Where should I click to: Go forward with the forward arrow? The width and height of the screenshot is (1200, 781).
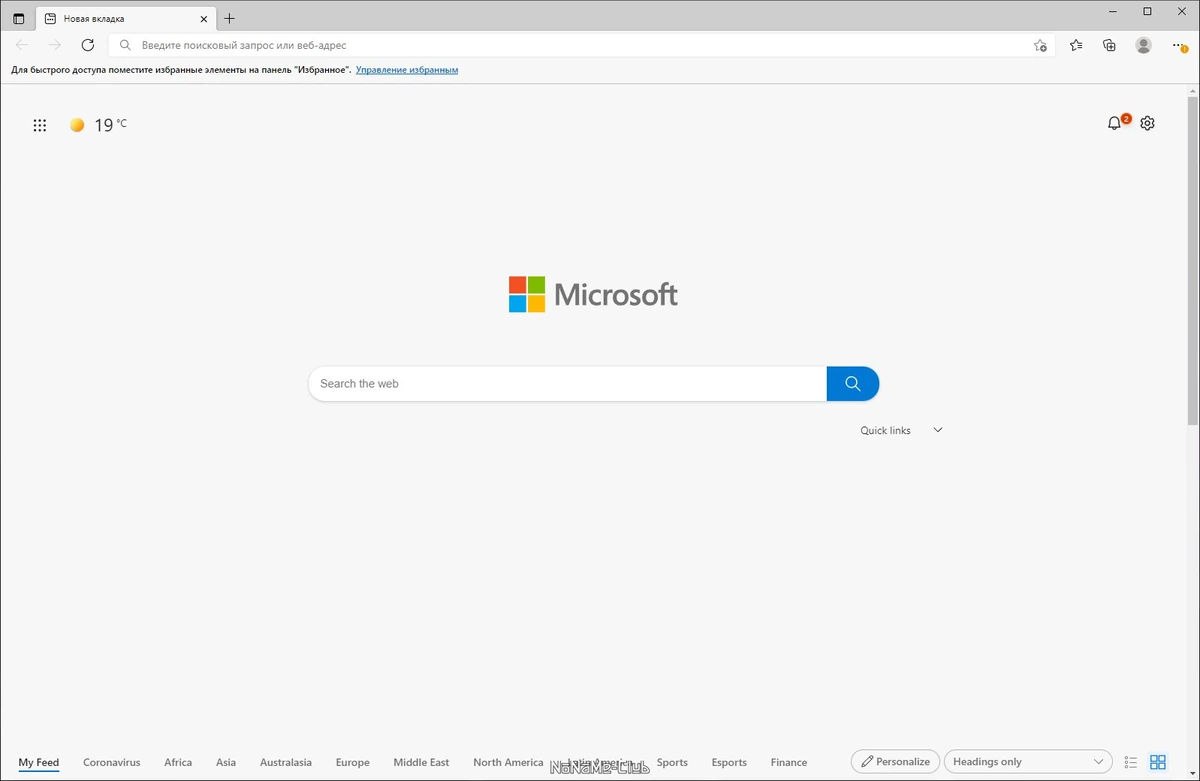(x=55, y=45)
